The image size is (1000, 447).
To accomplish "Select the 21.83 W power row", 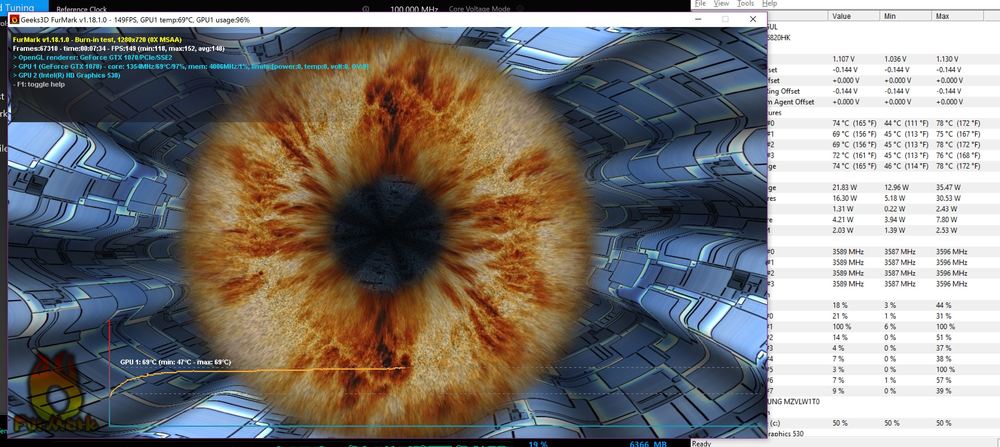I will pos(848,187).
